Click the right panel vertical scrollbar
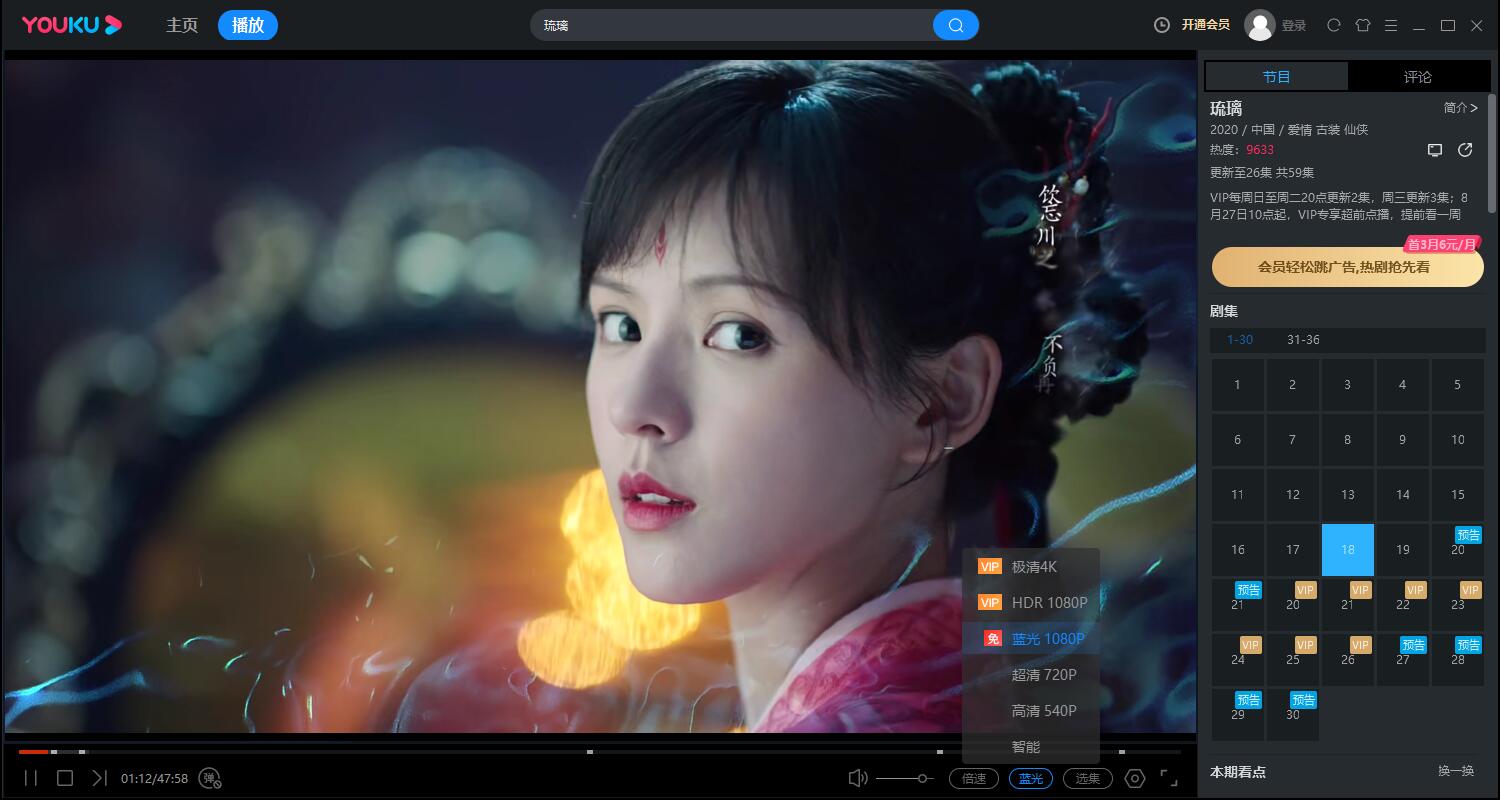The width and height of the screenshot is (1500, 800). coord(1492,153)
